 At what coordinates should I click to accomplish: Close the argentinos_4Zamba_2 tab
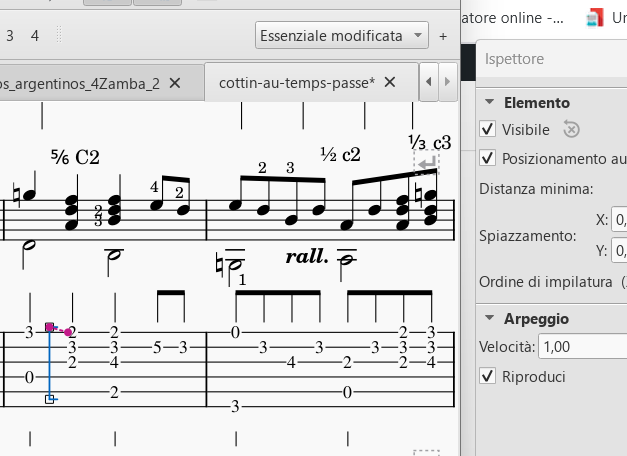175,83
